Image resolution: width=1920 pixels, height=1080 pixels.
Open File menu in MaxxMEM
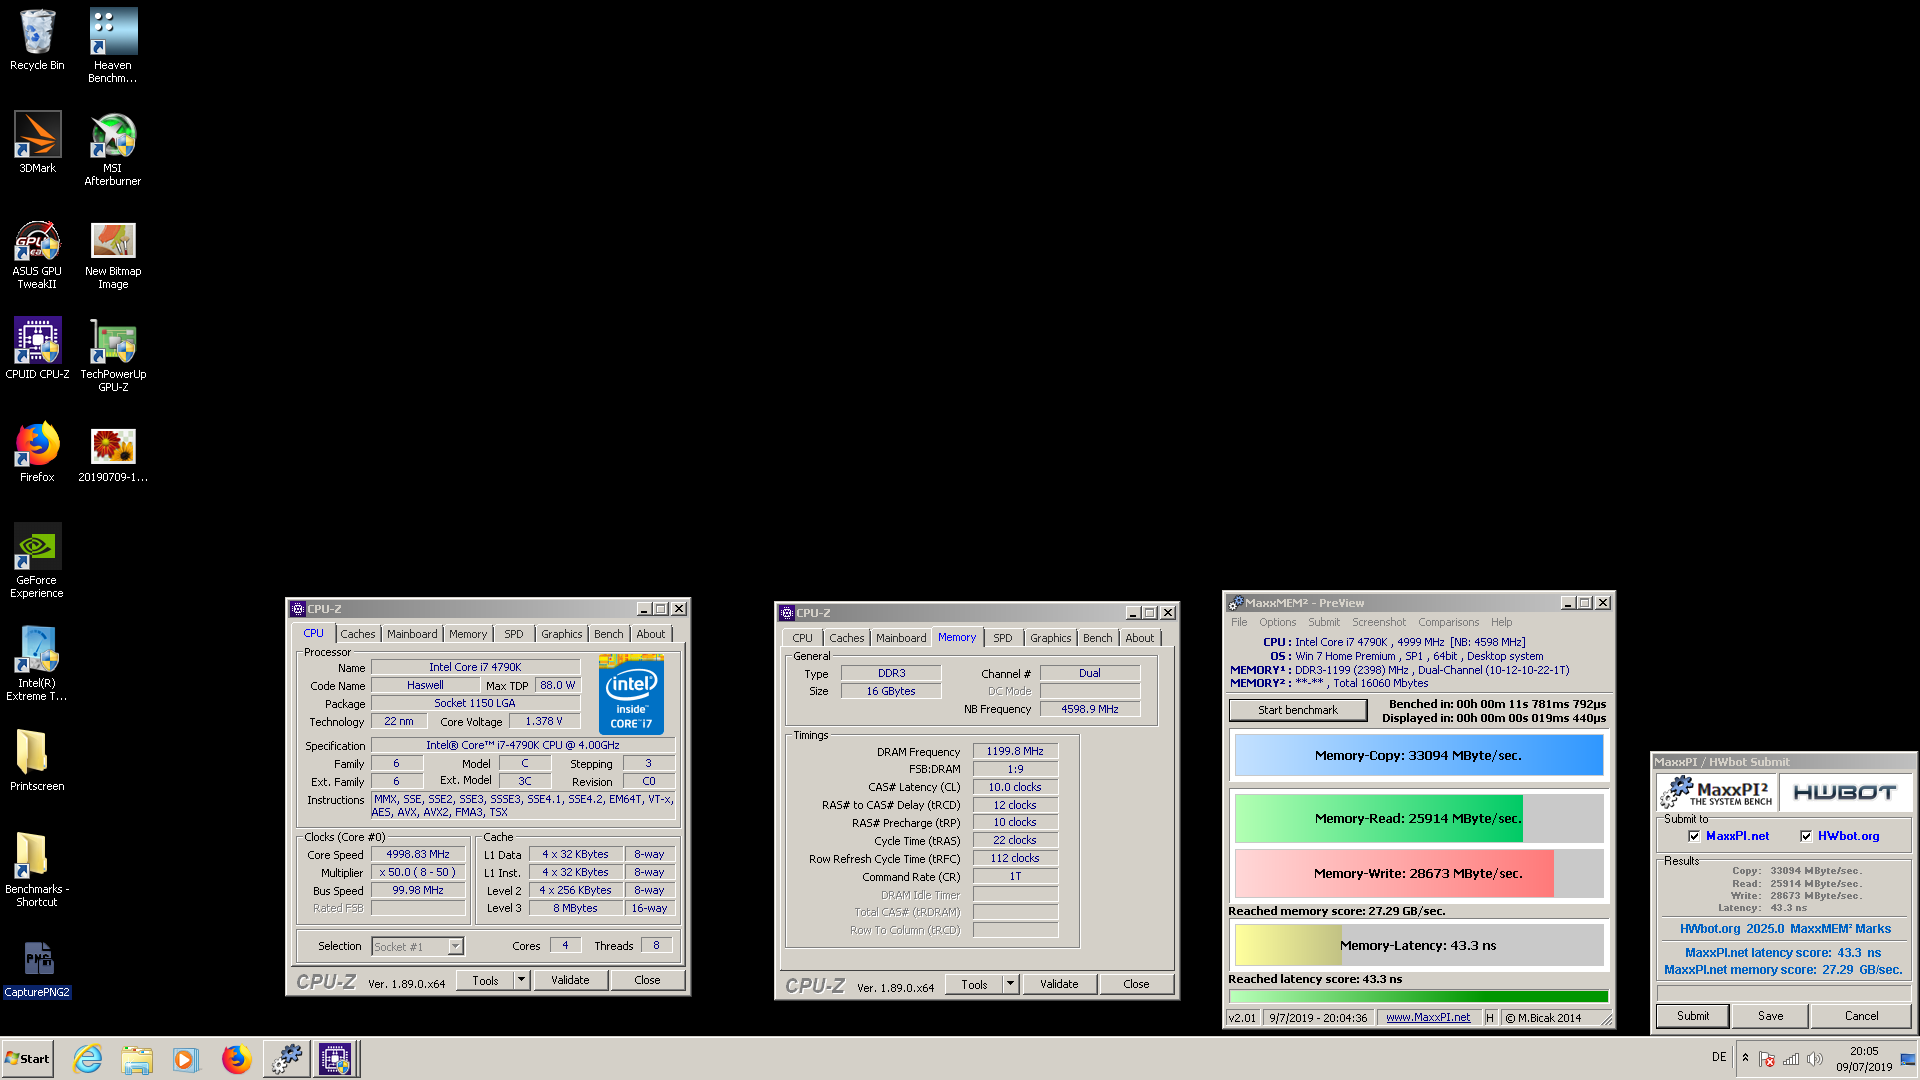click(1239, 622)
